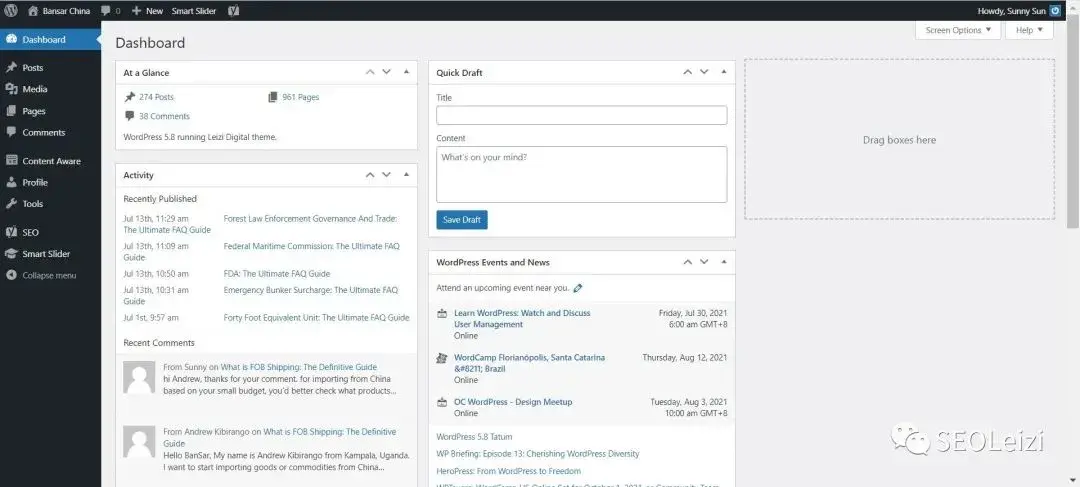
Task: Open Emergency Bunker Surcharge FAQ Guide post
Action: point(311,290)
